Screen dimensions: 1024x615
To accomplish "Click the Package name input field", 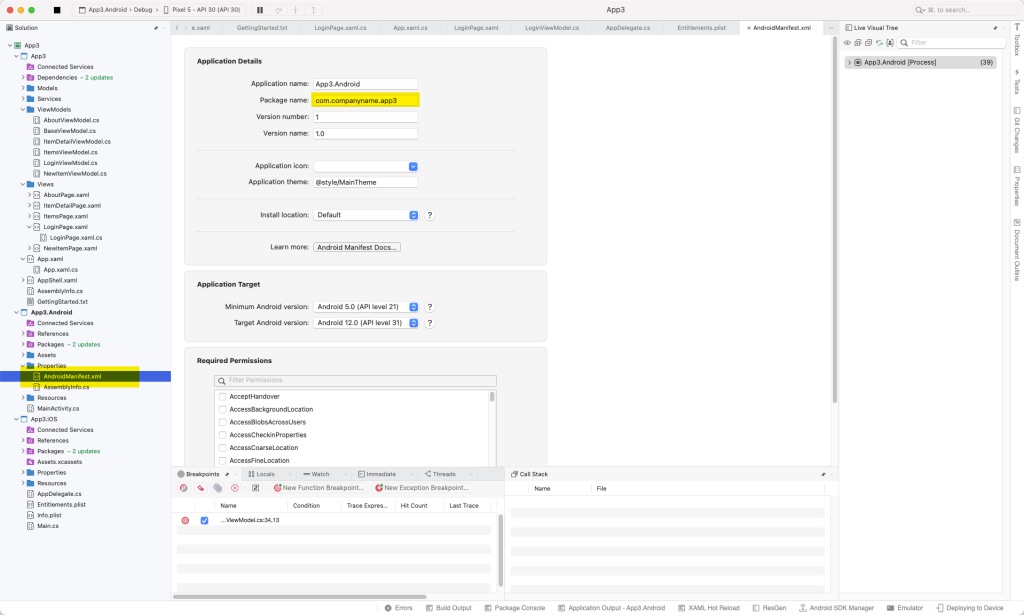I will point(365,100).
